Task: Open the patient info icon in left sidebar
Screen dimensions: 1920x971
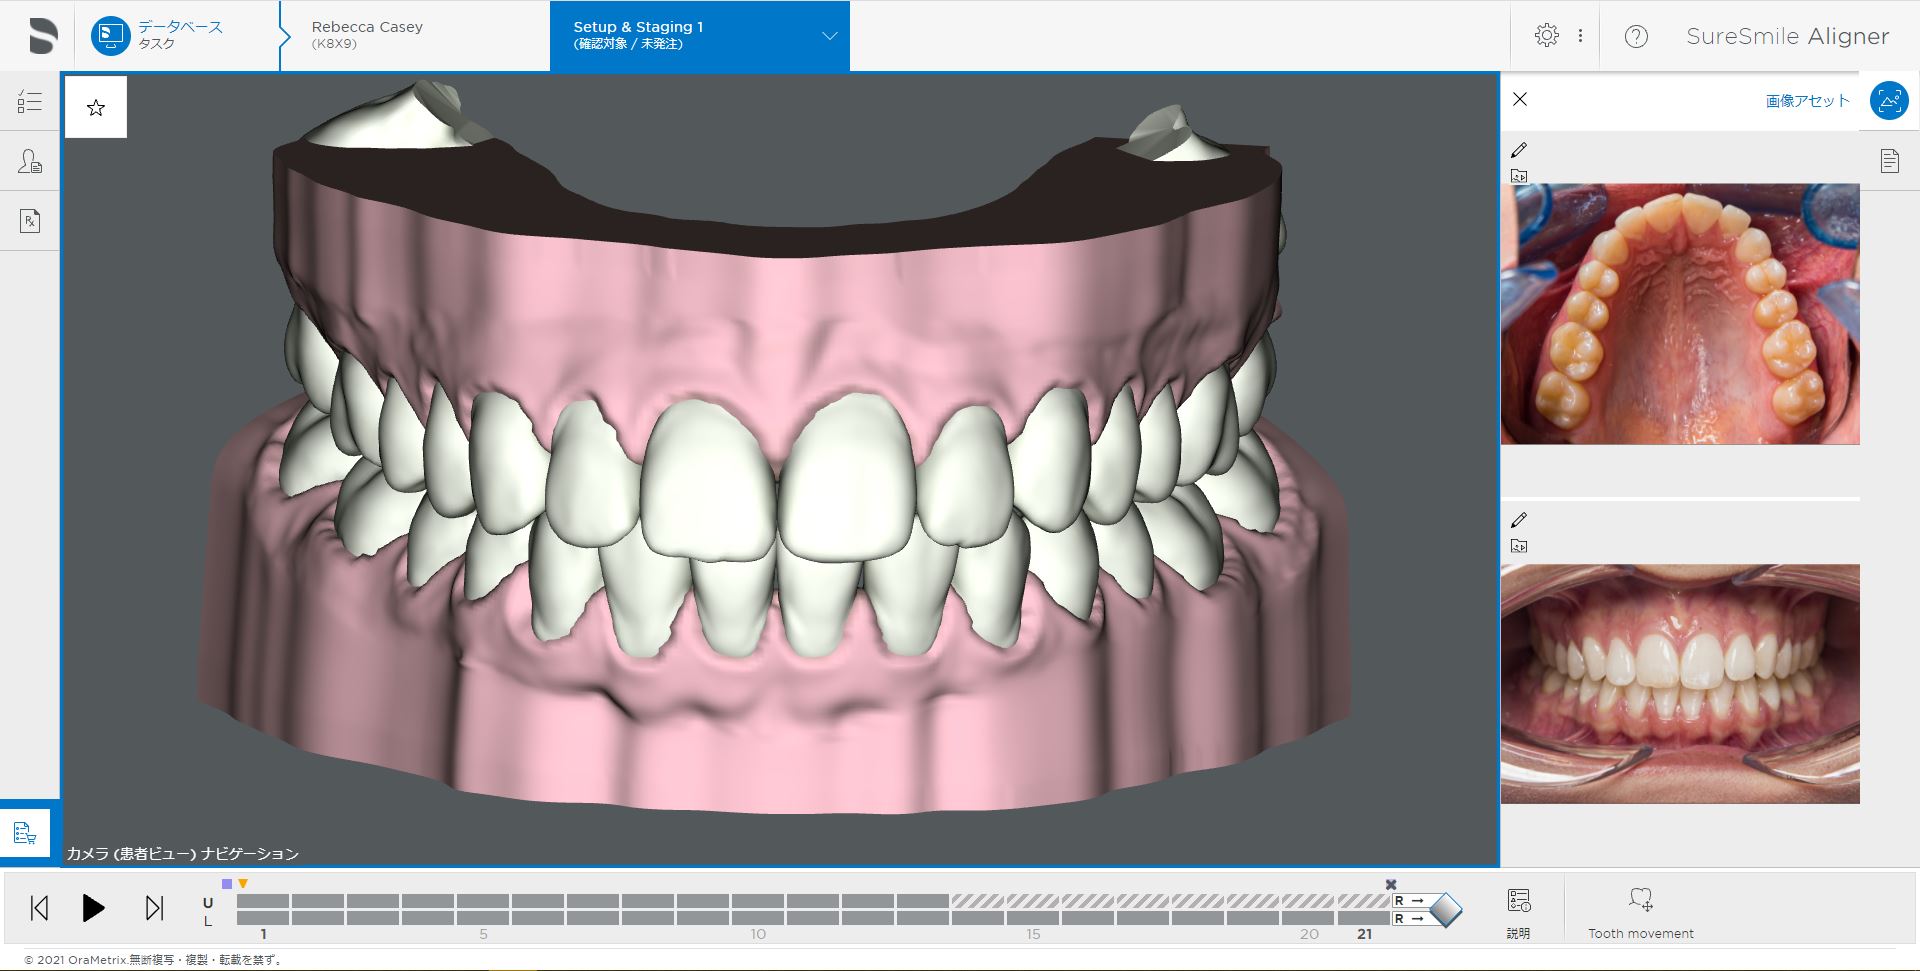Action: (29, 161)
